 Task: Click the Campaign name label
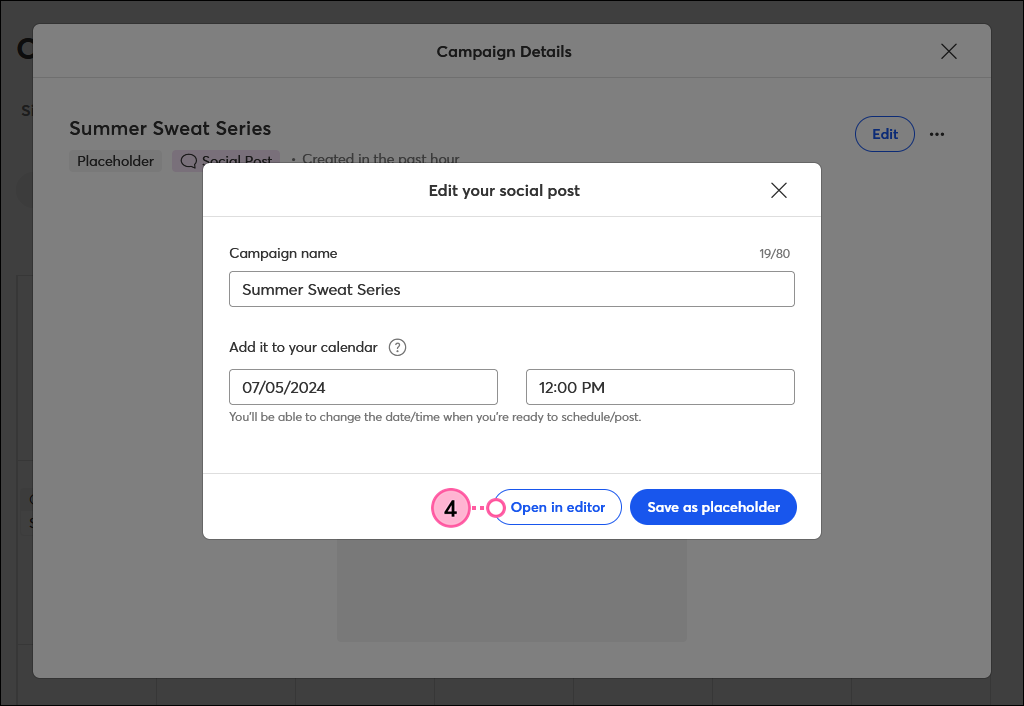pos(283,253)
